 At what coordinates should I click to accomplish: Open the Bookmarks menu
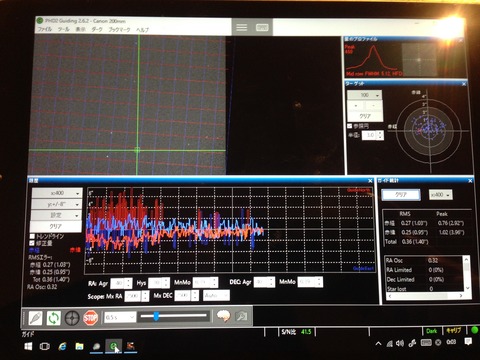pyautogui.click(x=119, y=30)
